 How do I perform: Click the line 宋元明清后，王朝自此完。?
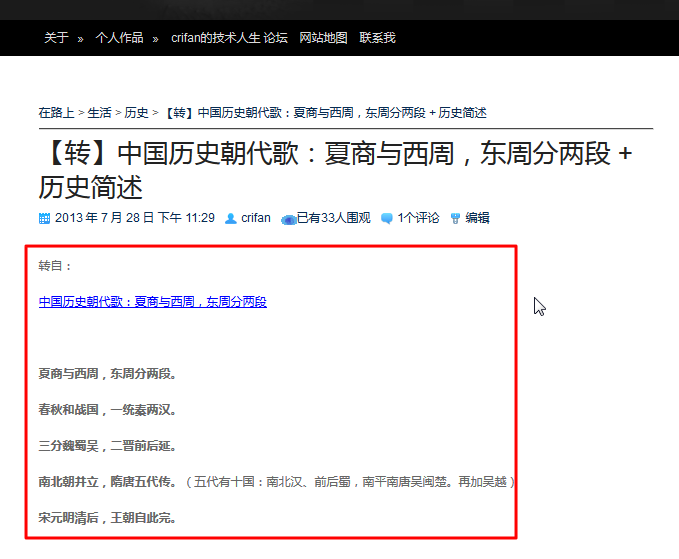point(107,517)
